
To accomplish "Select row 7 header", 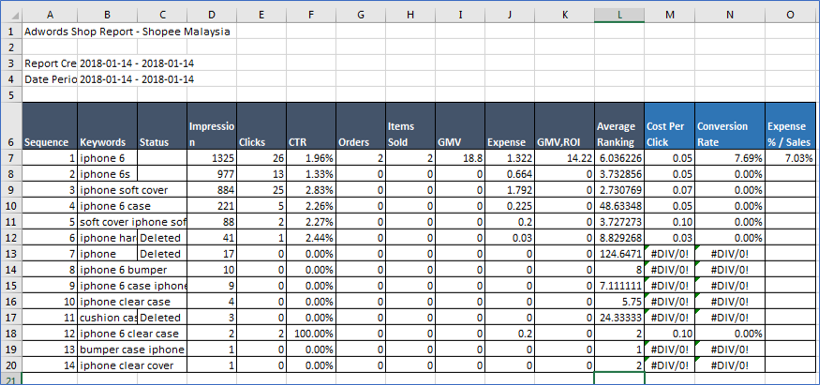I will click(11, 158).
